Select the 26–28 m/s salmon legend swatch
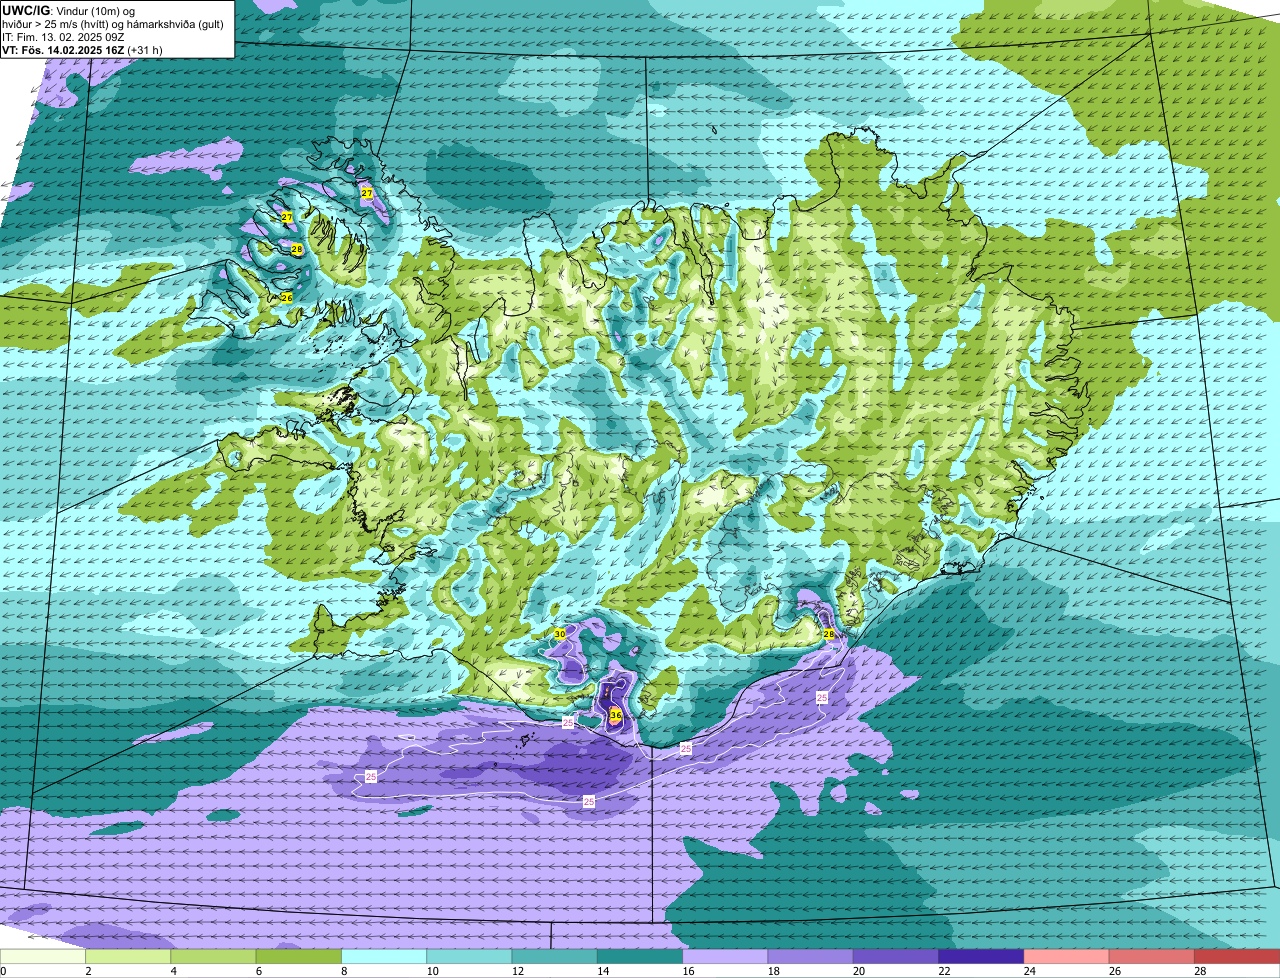 coord(1152,956)
